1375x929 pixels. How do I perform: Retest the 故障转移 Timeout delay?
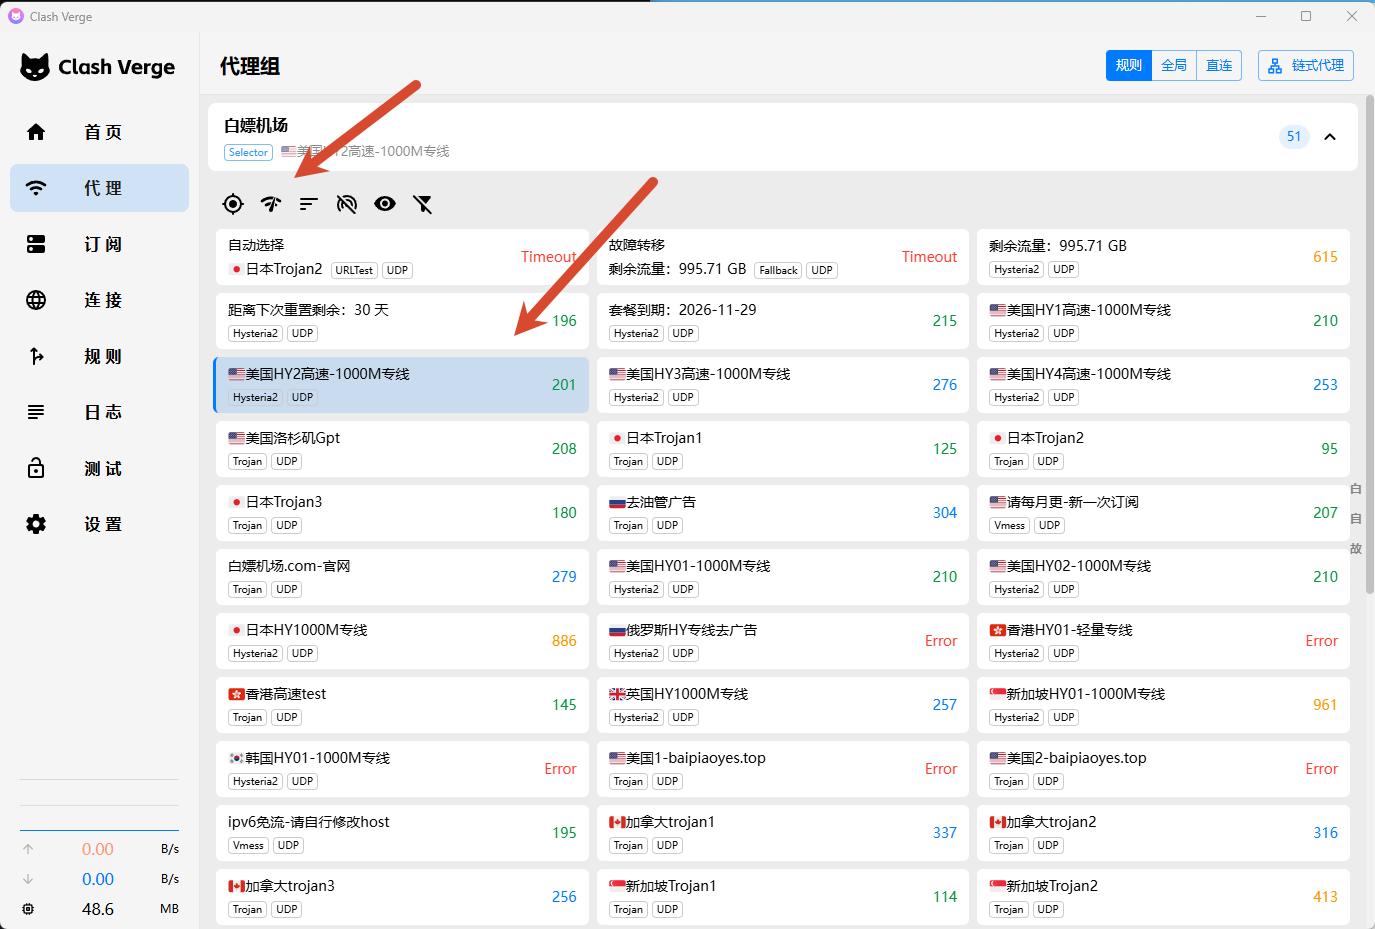pyautogui.click(x=929, y=257)
